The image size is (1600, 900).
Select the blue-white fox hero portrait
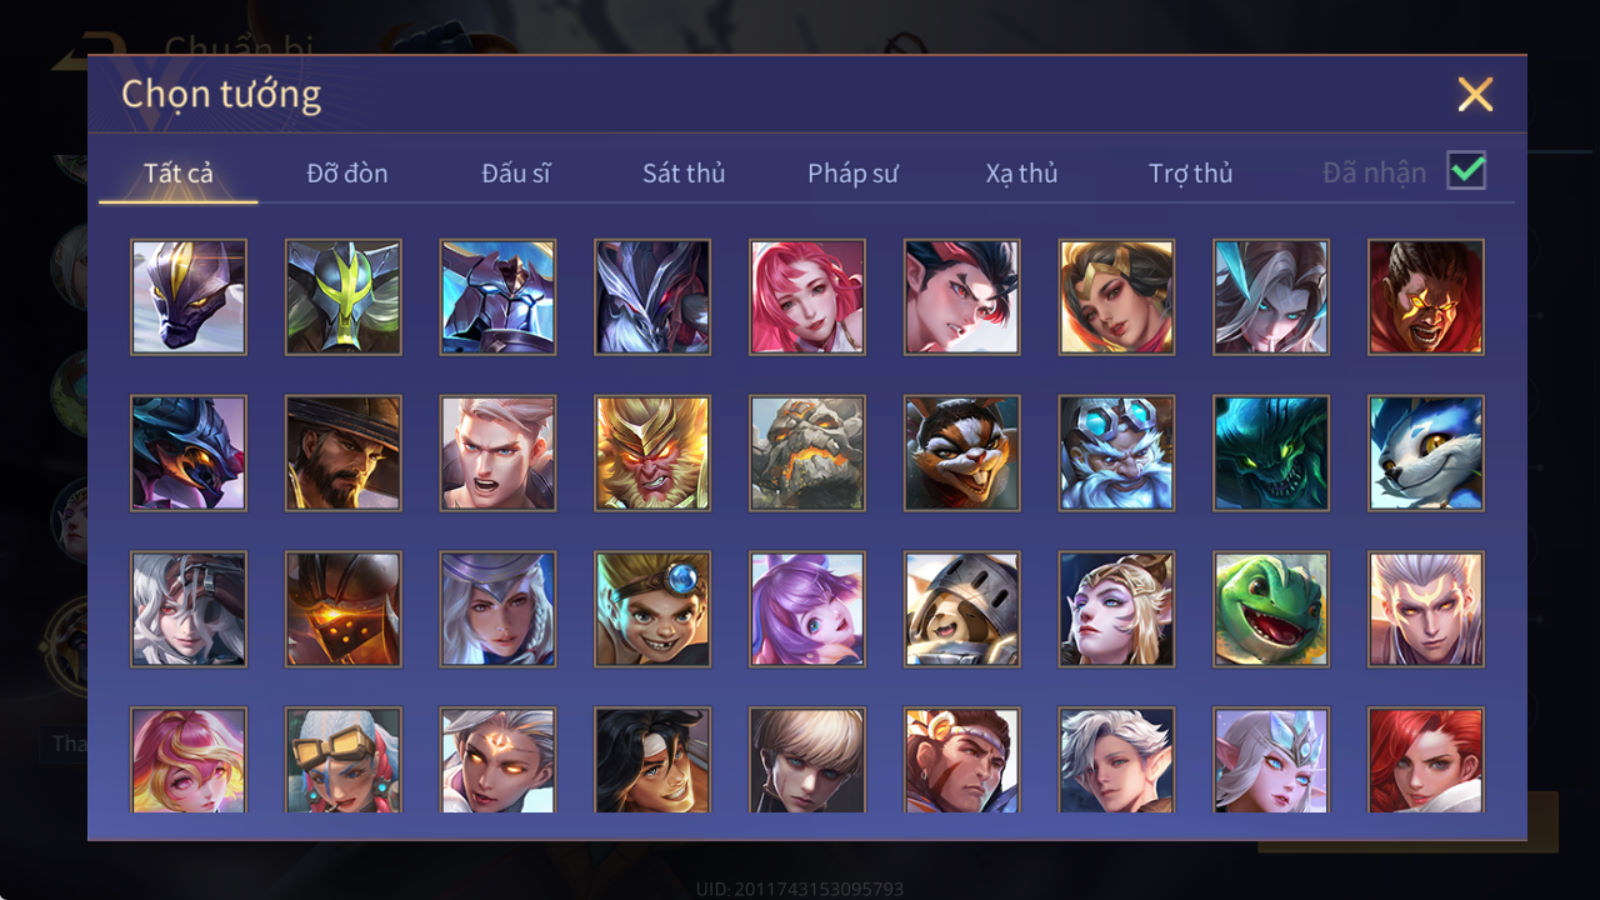[x=1426, y=453]
